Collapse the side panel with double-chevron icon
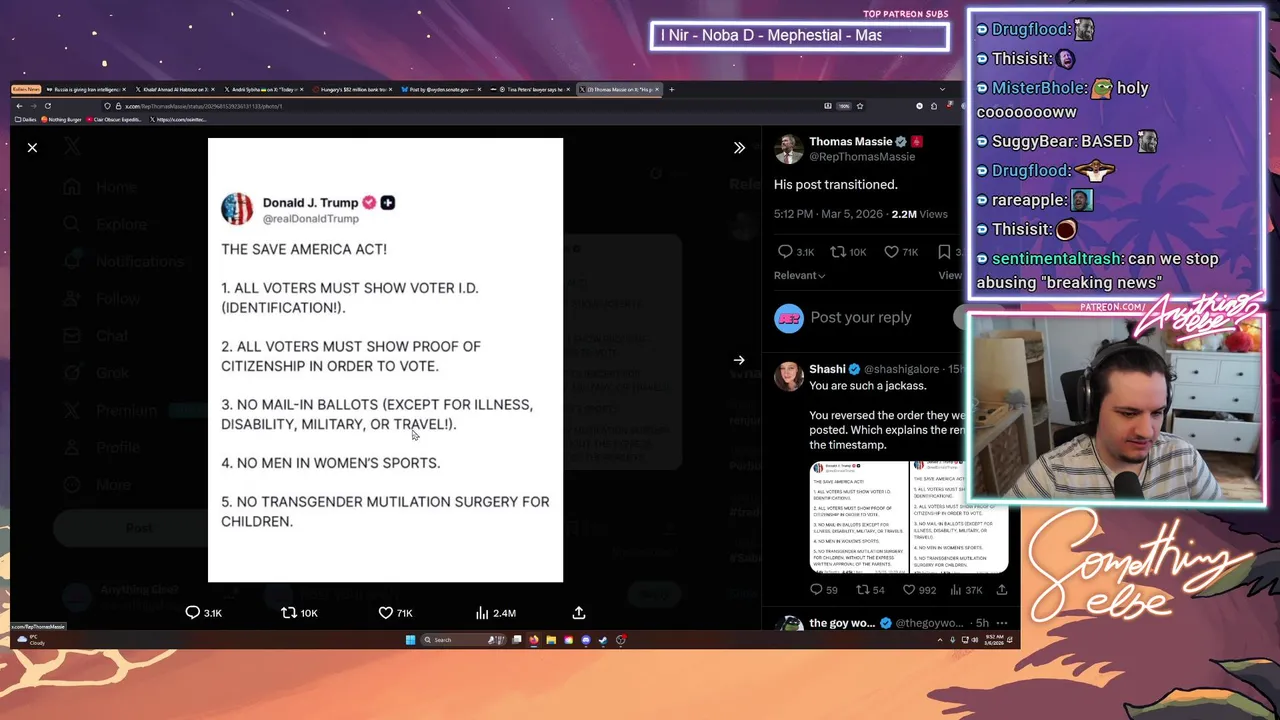Image resolution: width=1280 pixels, height=720 pixels. 739,148
